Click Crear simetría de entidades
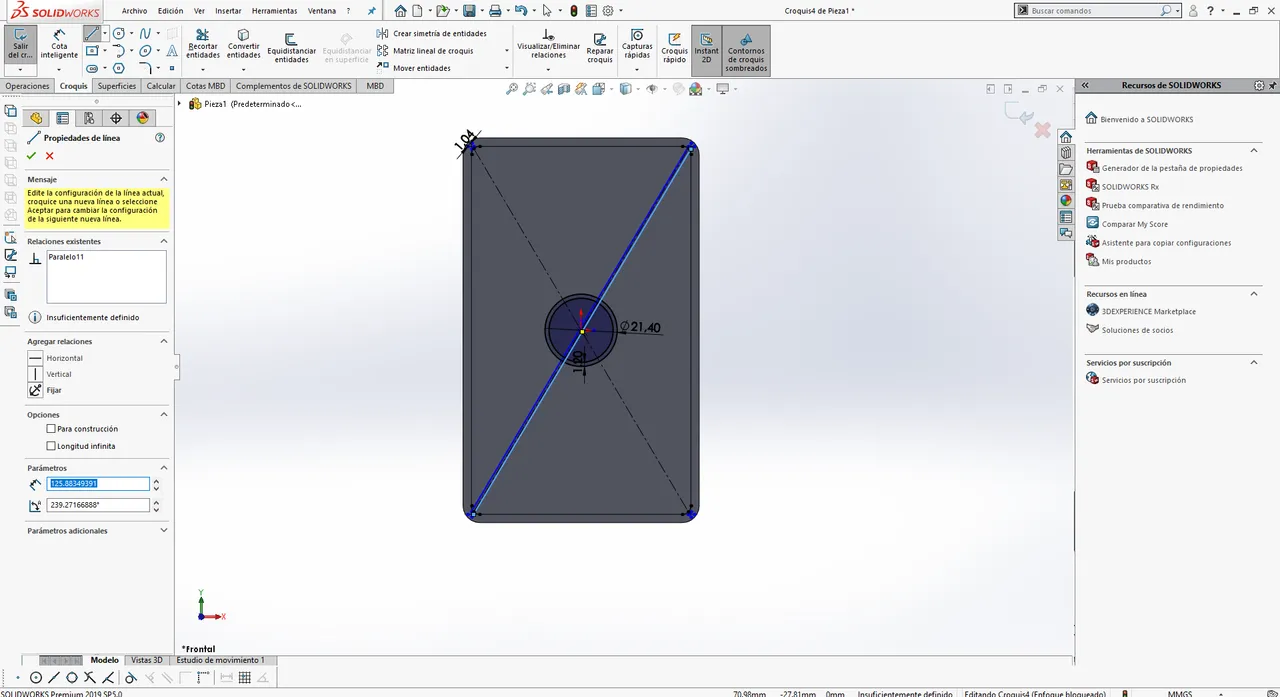Viewport: 1280px width, 697px height. pos(432,33)
